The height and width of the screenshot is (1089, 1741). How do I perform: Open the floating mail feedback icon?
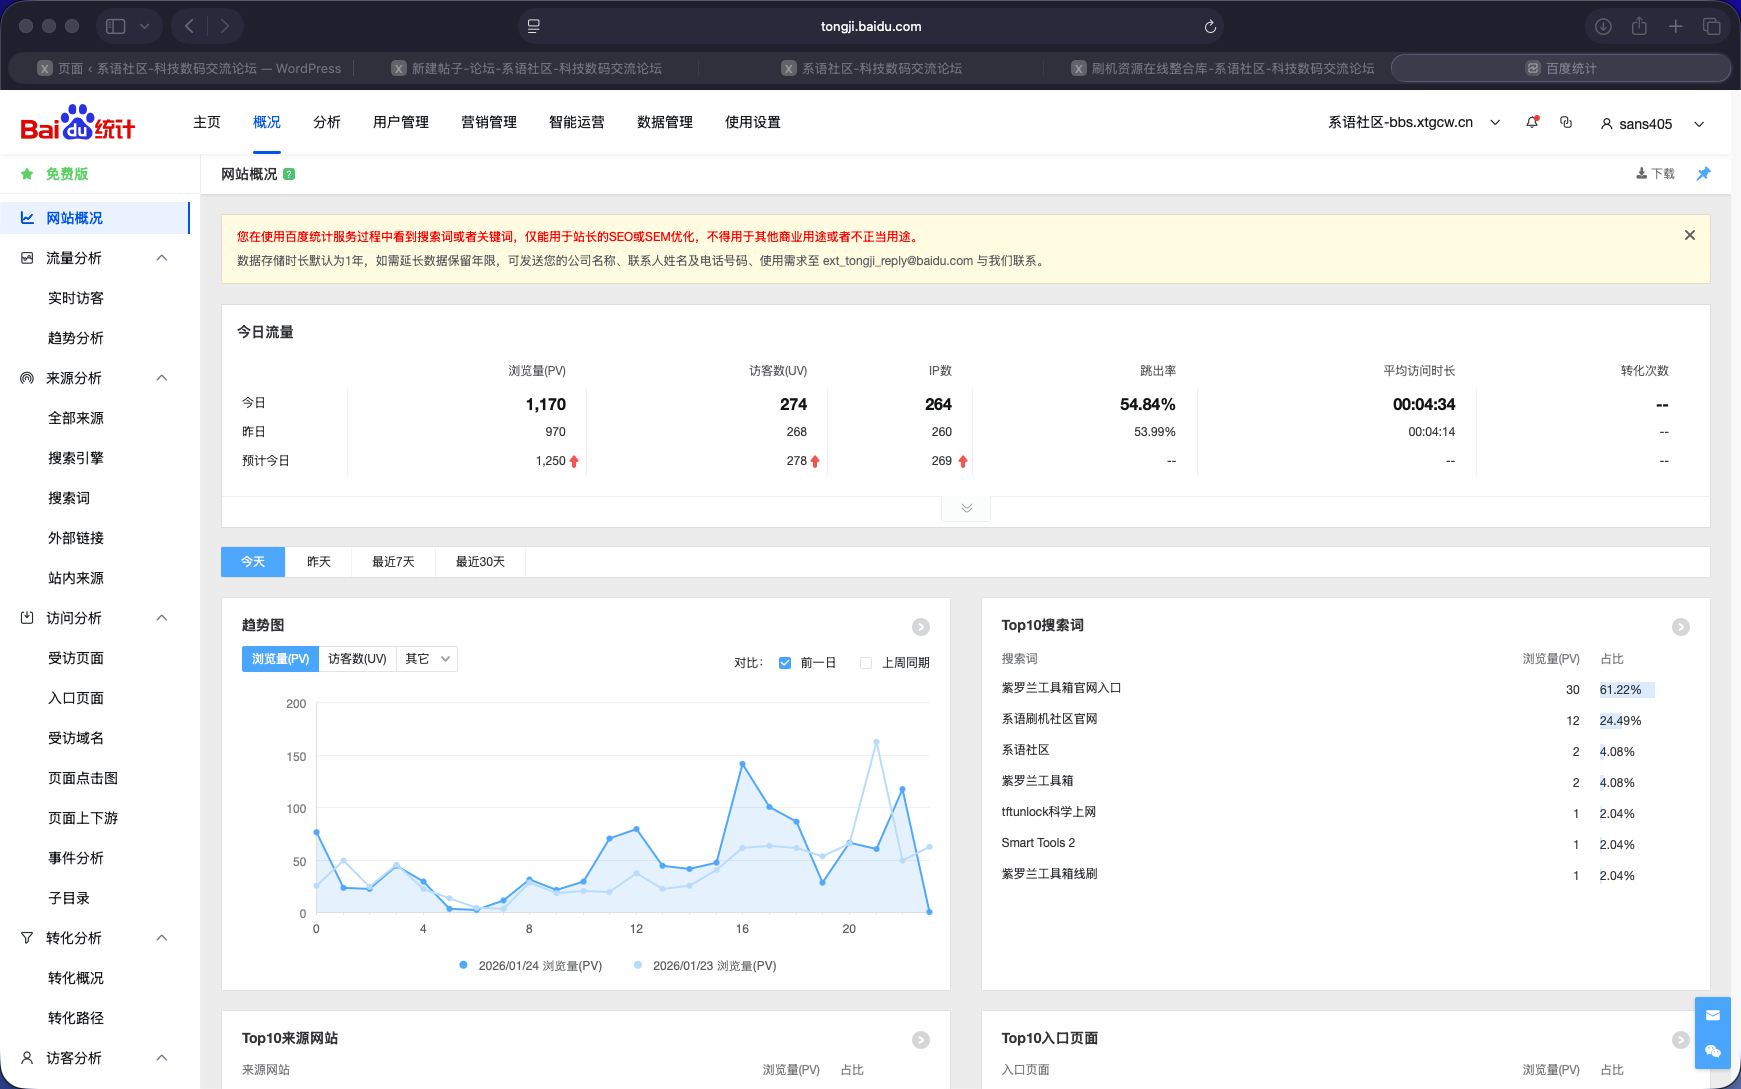coord(1712,1015)
